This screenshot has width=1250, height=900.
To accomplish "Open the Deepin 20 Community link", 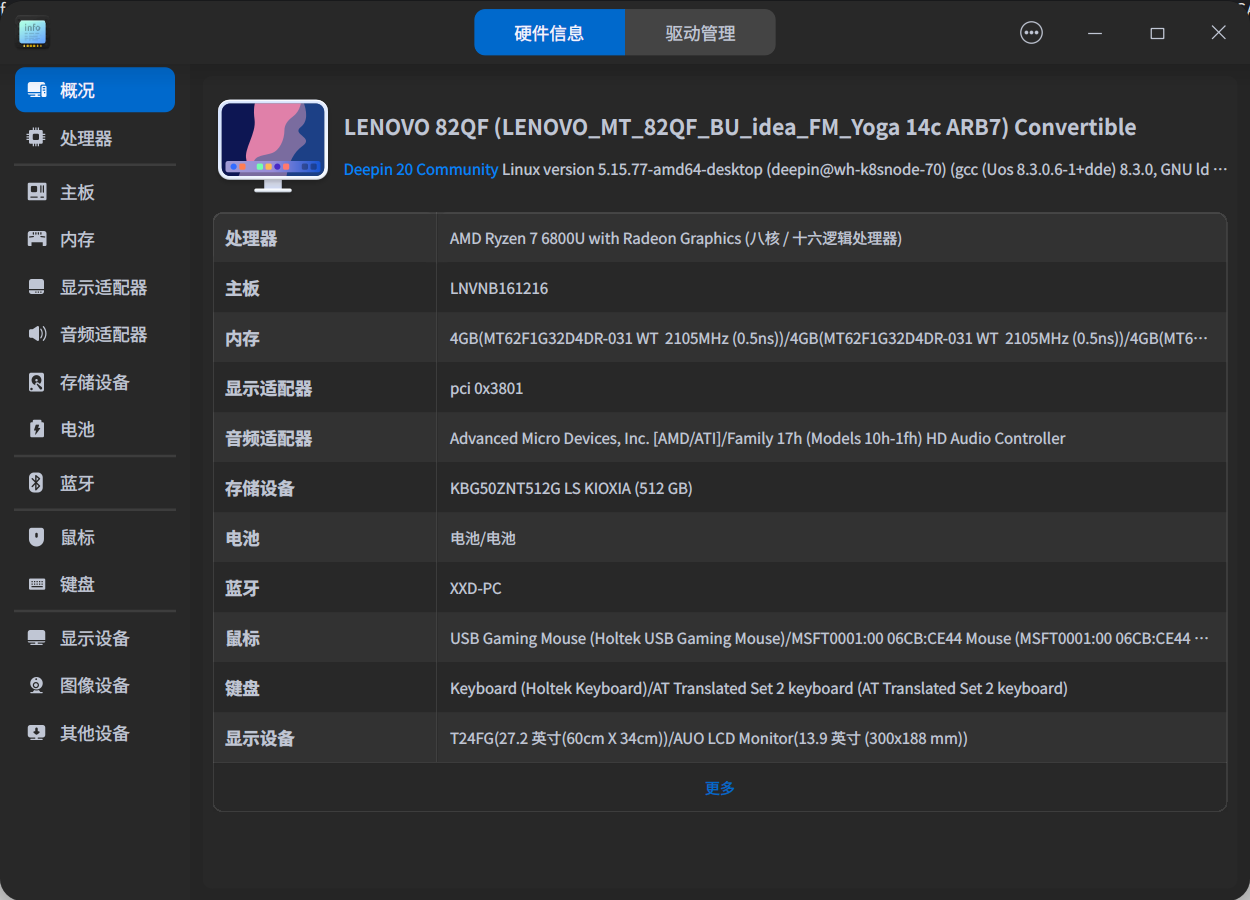I will (x=420, y=169).
